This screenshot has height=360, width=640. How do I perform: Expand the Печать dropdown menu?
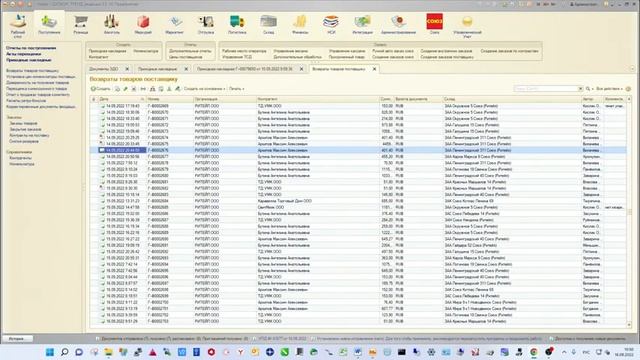[x=236, y=89]
